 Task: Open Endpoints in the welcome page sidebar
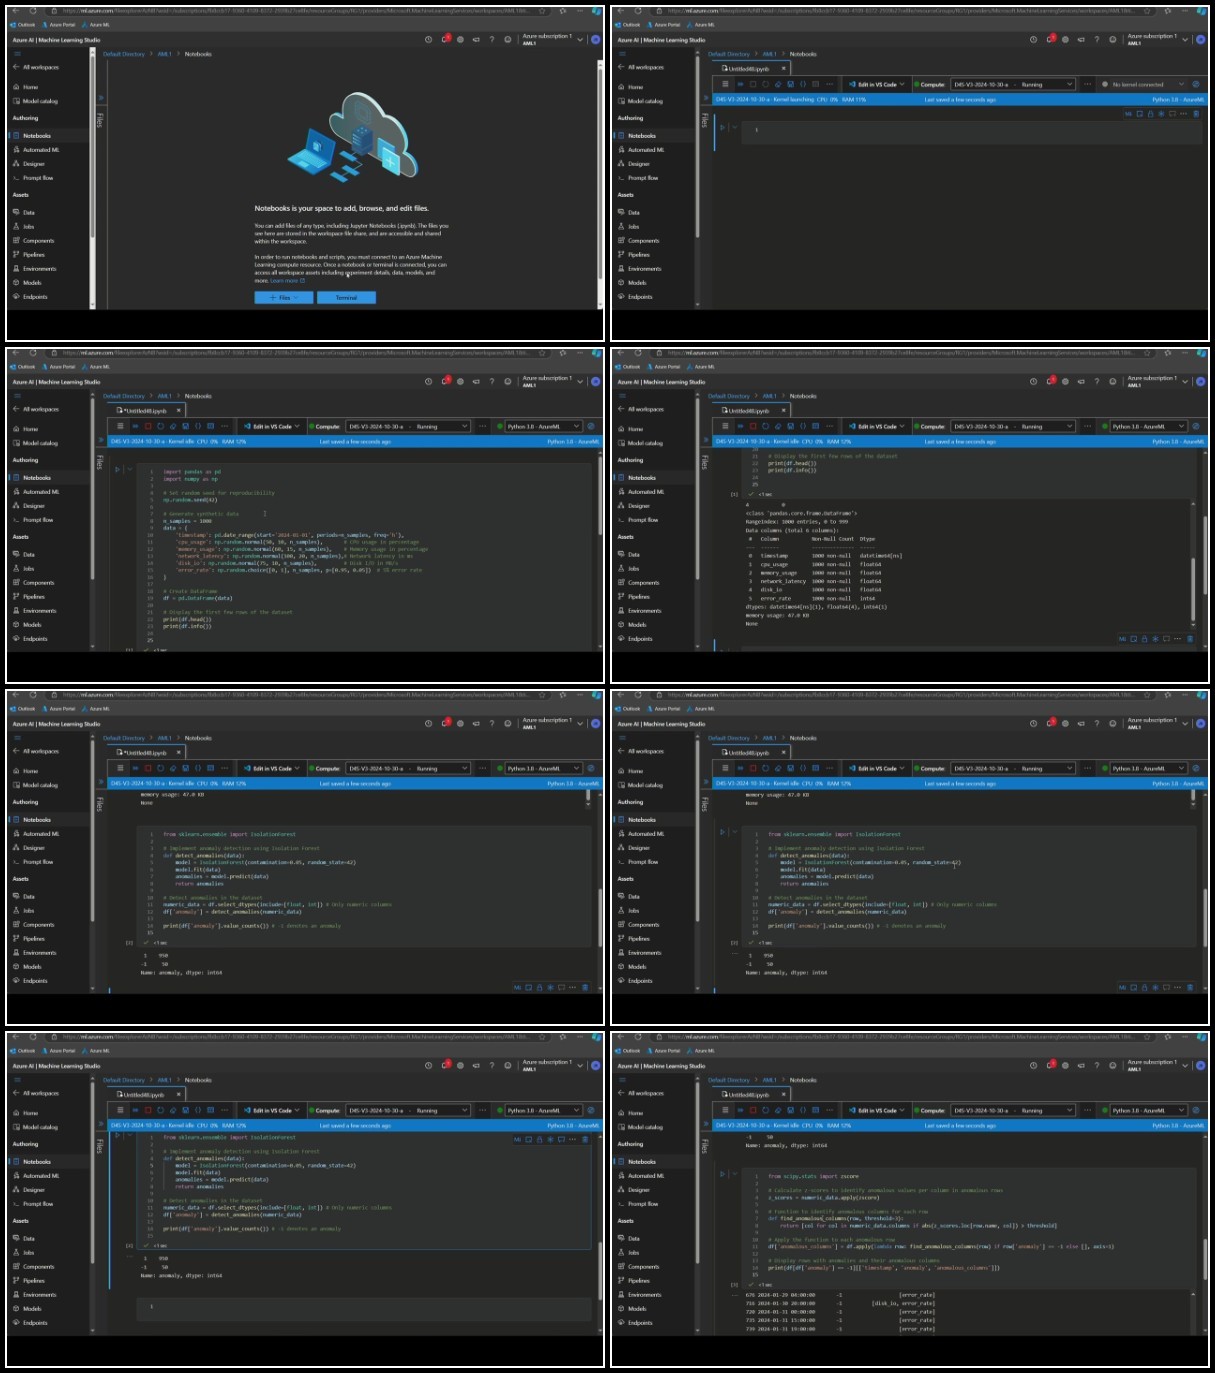tap(35, 297)
